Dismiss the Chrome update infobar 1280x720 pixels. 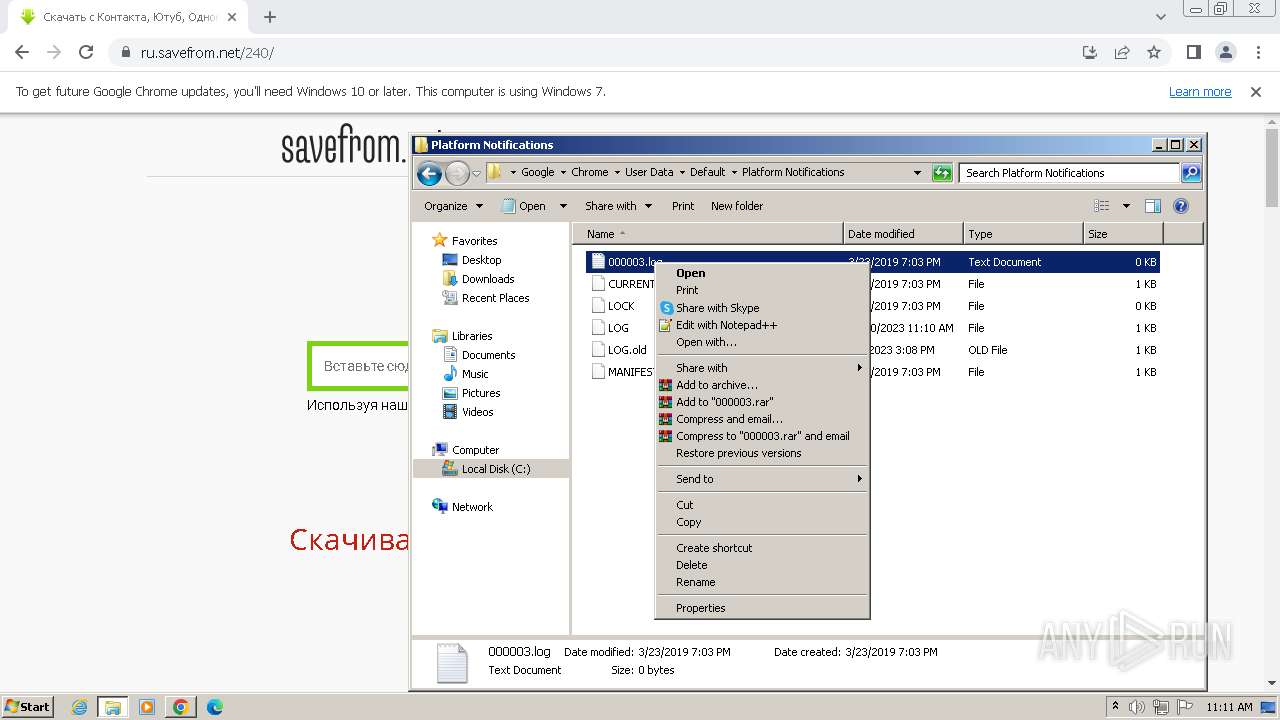point(1256,92)
